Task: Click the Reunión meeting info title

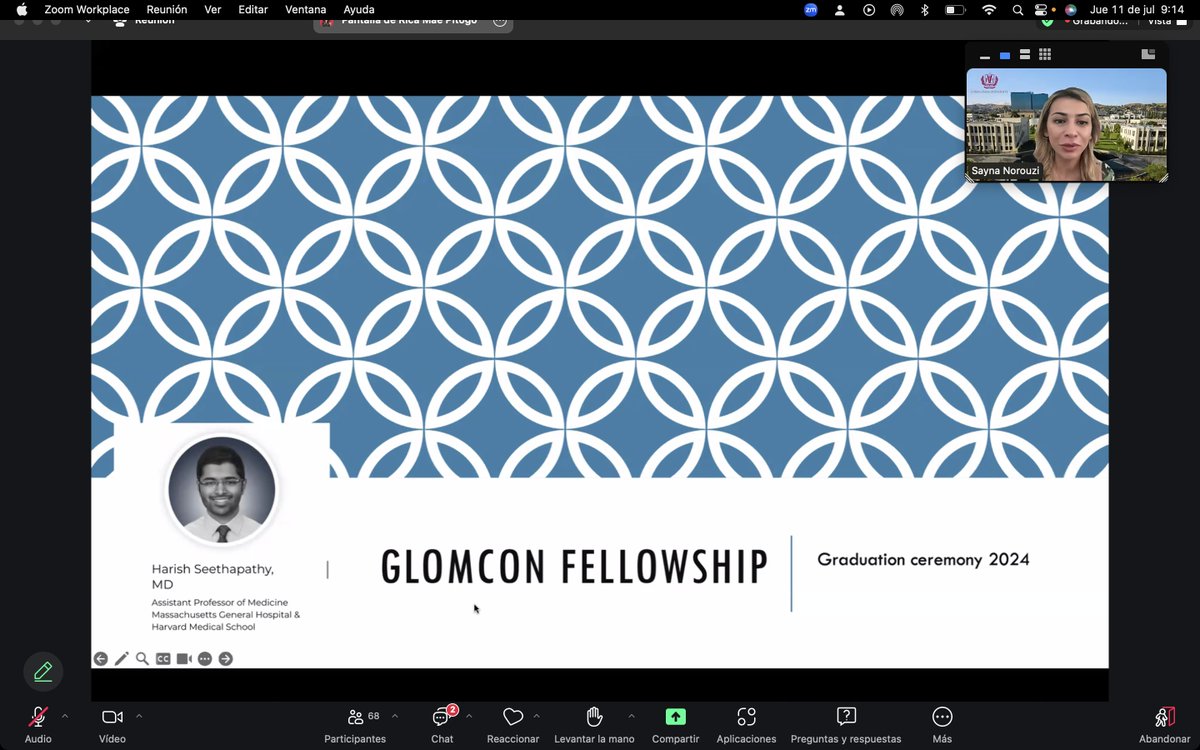Action: point(155,21)
